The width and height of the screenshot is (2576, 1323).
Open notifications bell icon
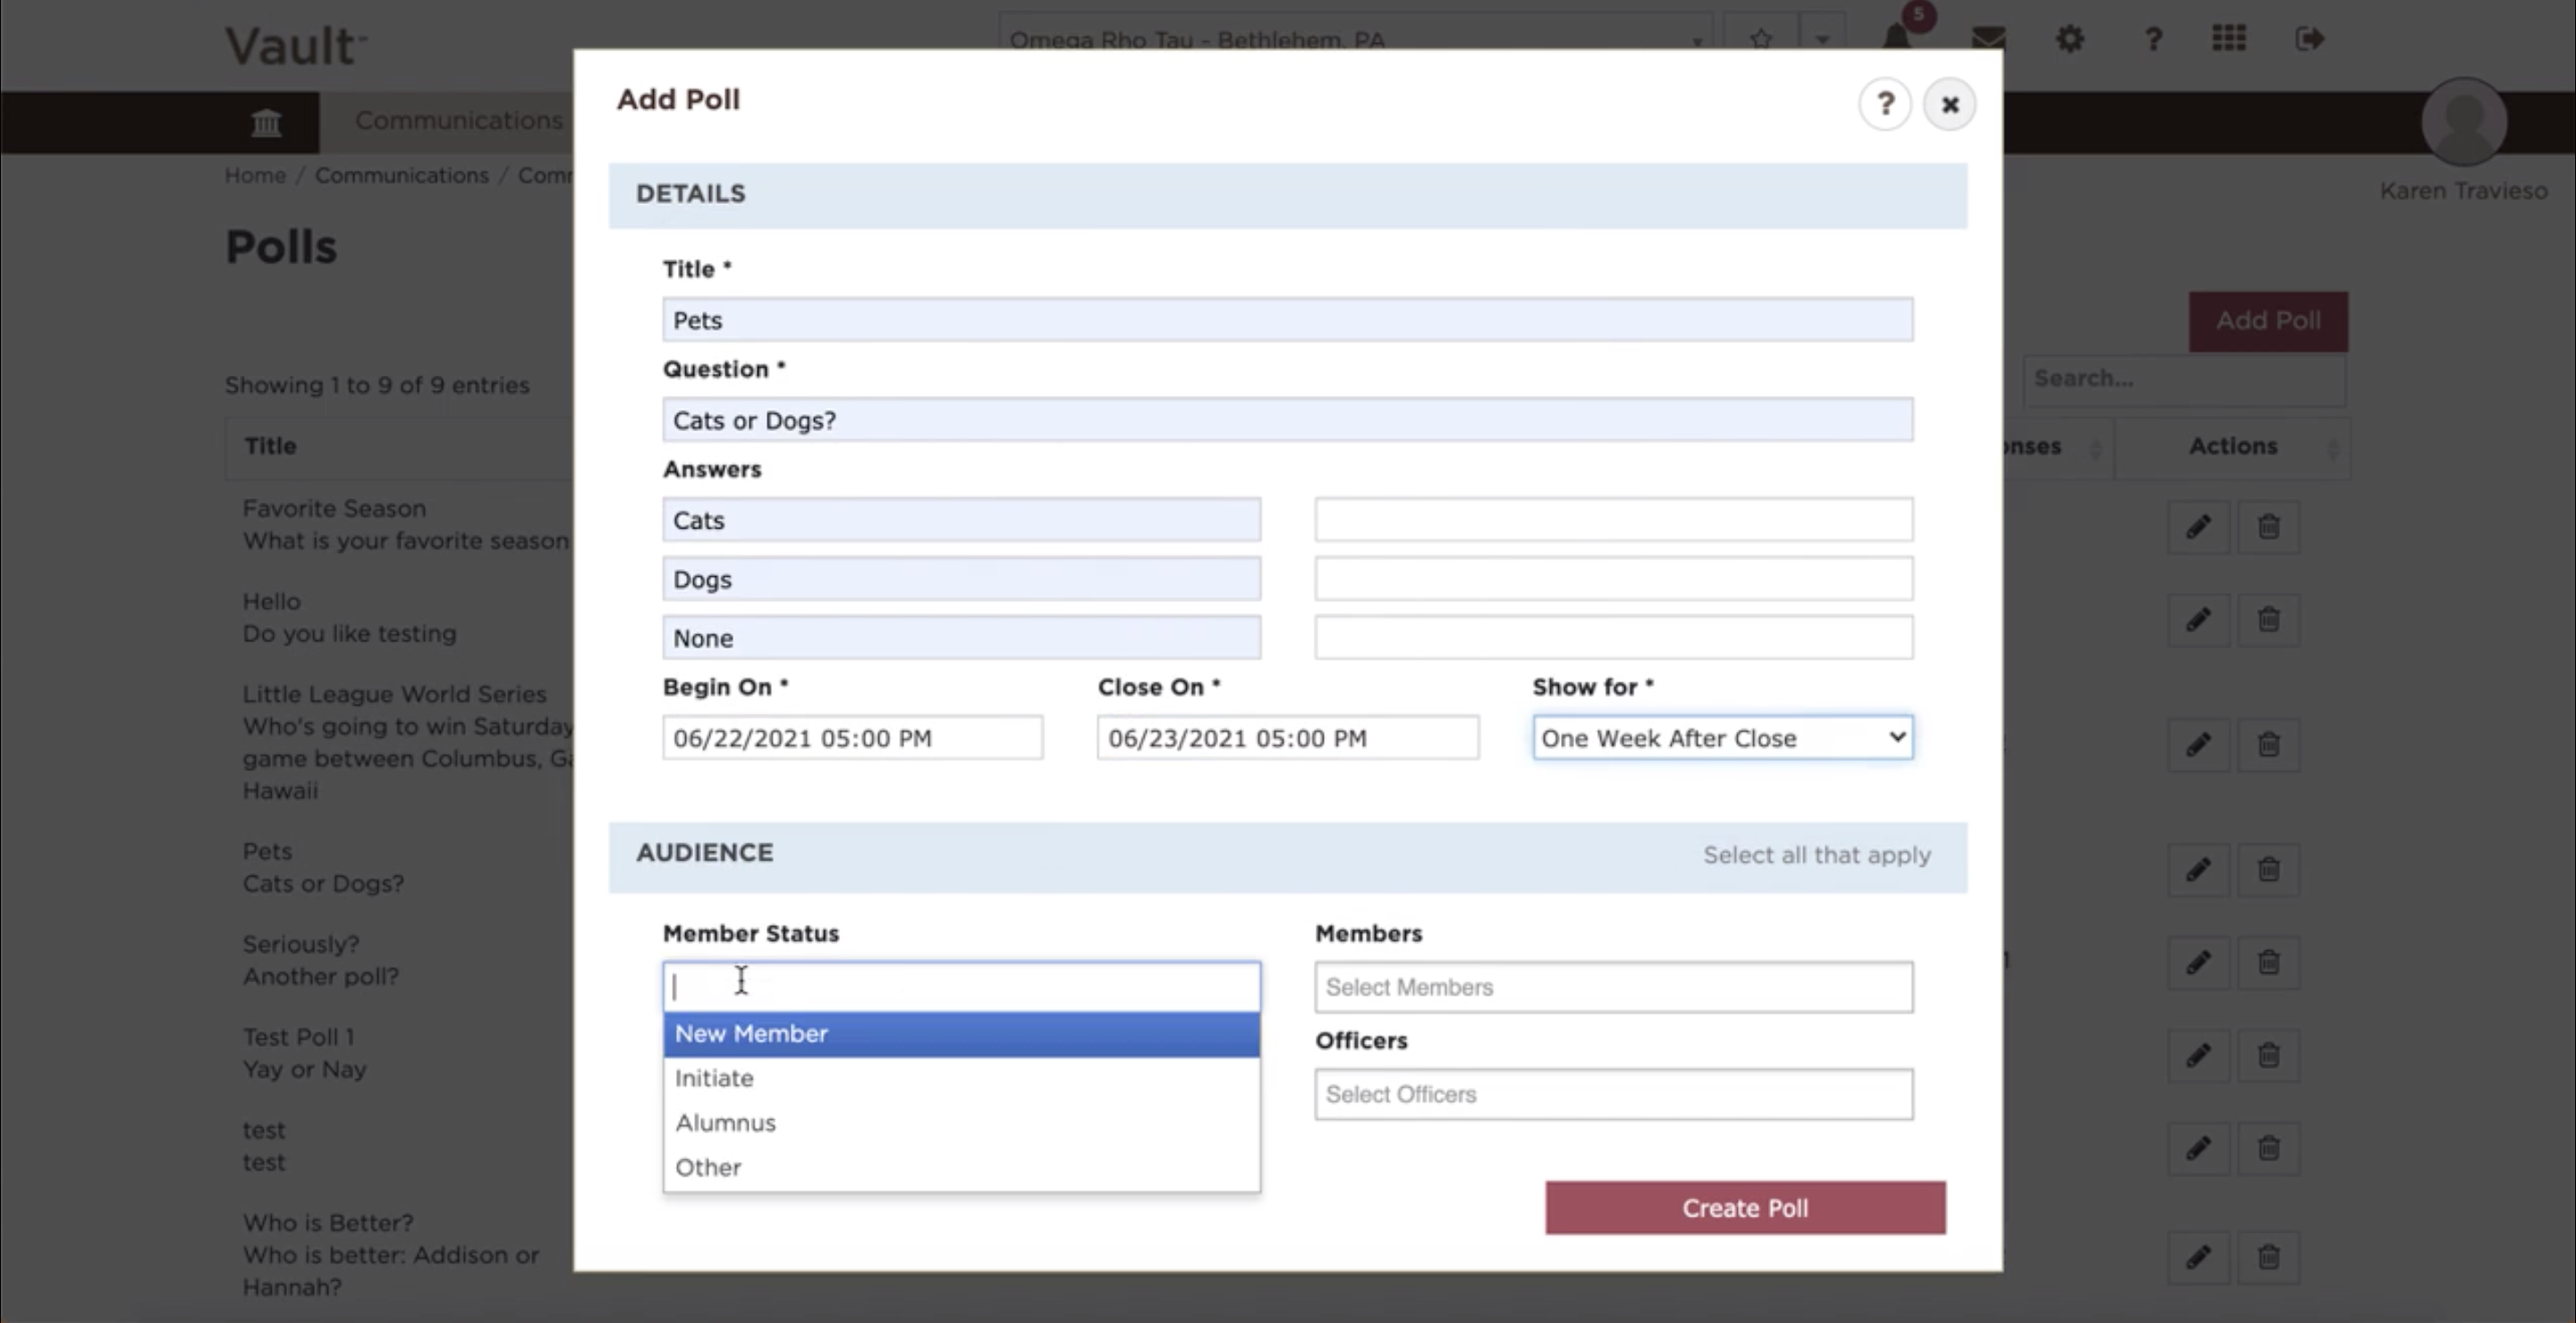1897,38
